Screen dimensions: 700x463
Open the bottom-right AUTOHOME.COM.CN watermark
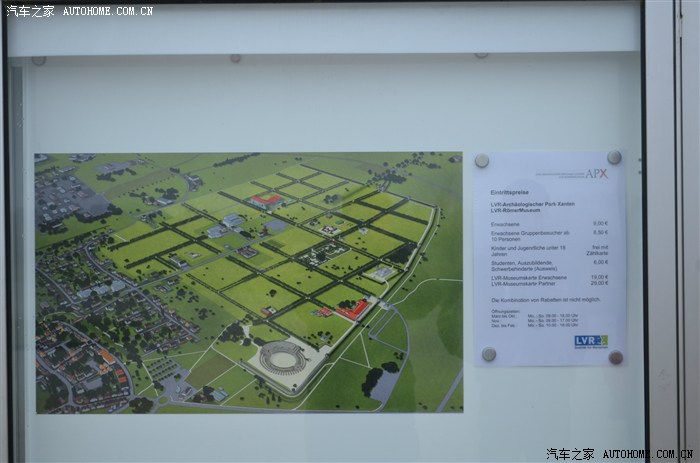click(x=620, y=453)
